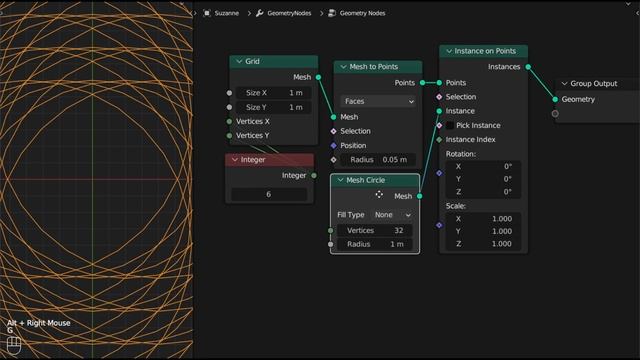Screen dimensions: 640x360
Task: Click the Rotation vector input socket
Action: point(439,173)
